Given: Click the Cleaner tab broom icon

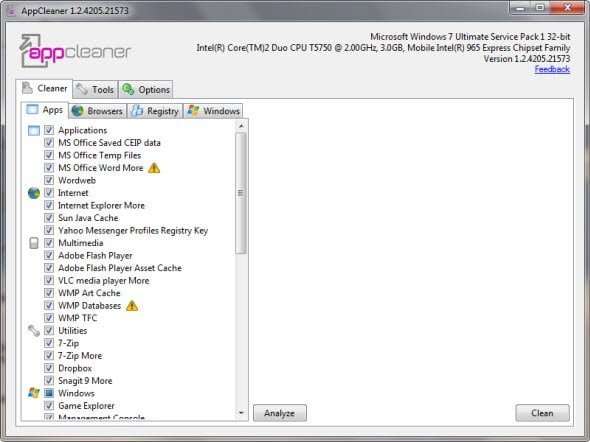Looking at the screenshot, I should (27, 88).
